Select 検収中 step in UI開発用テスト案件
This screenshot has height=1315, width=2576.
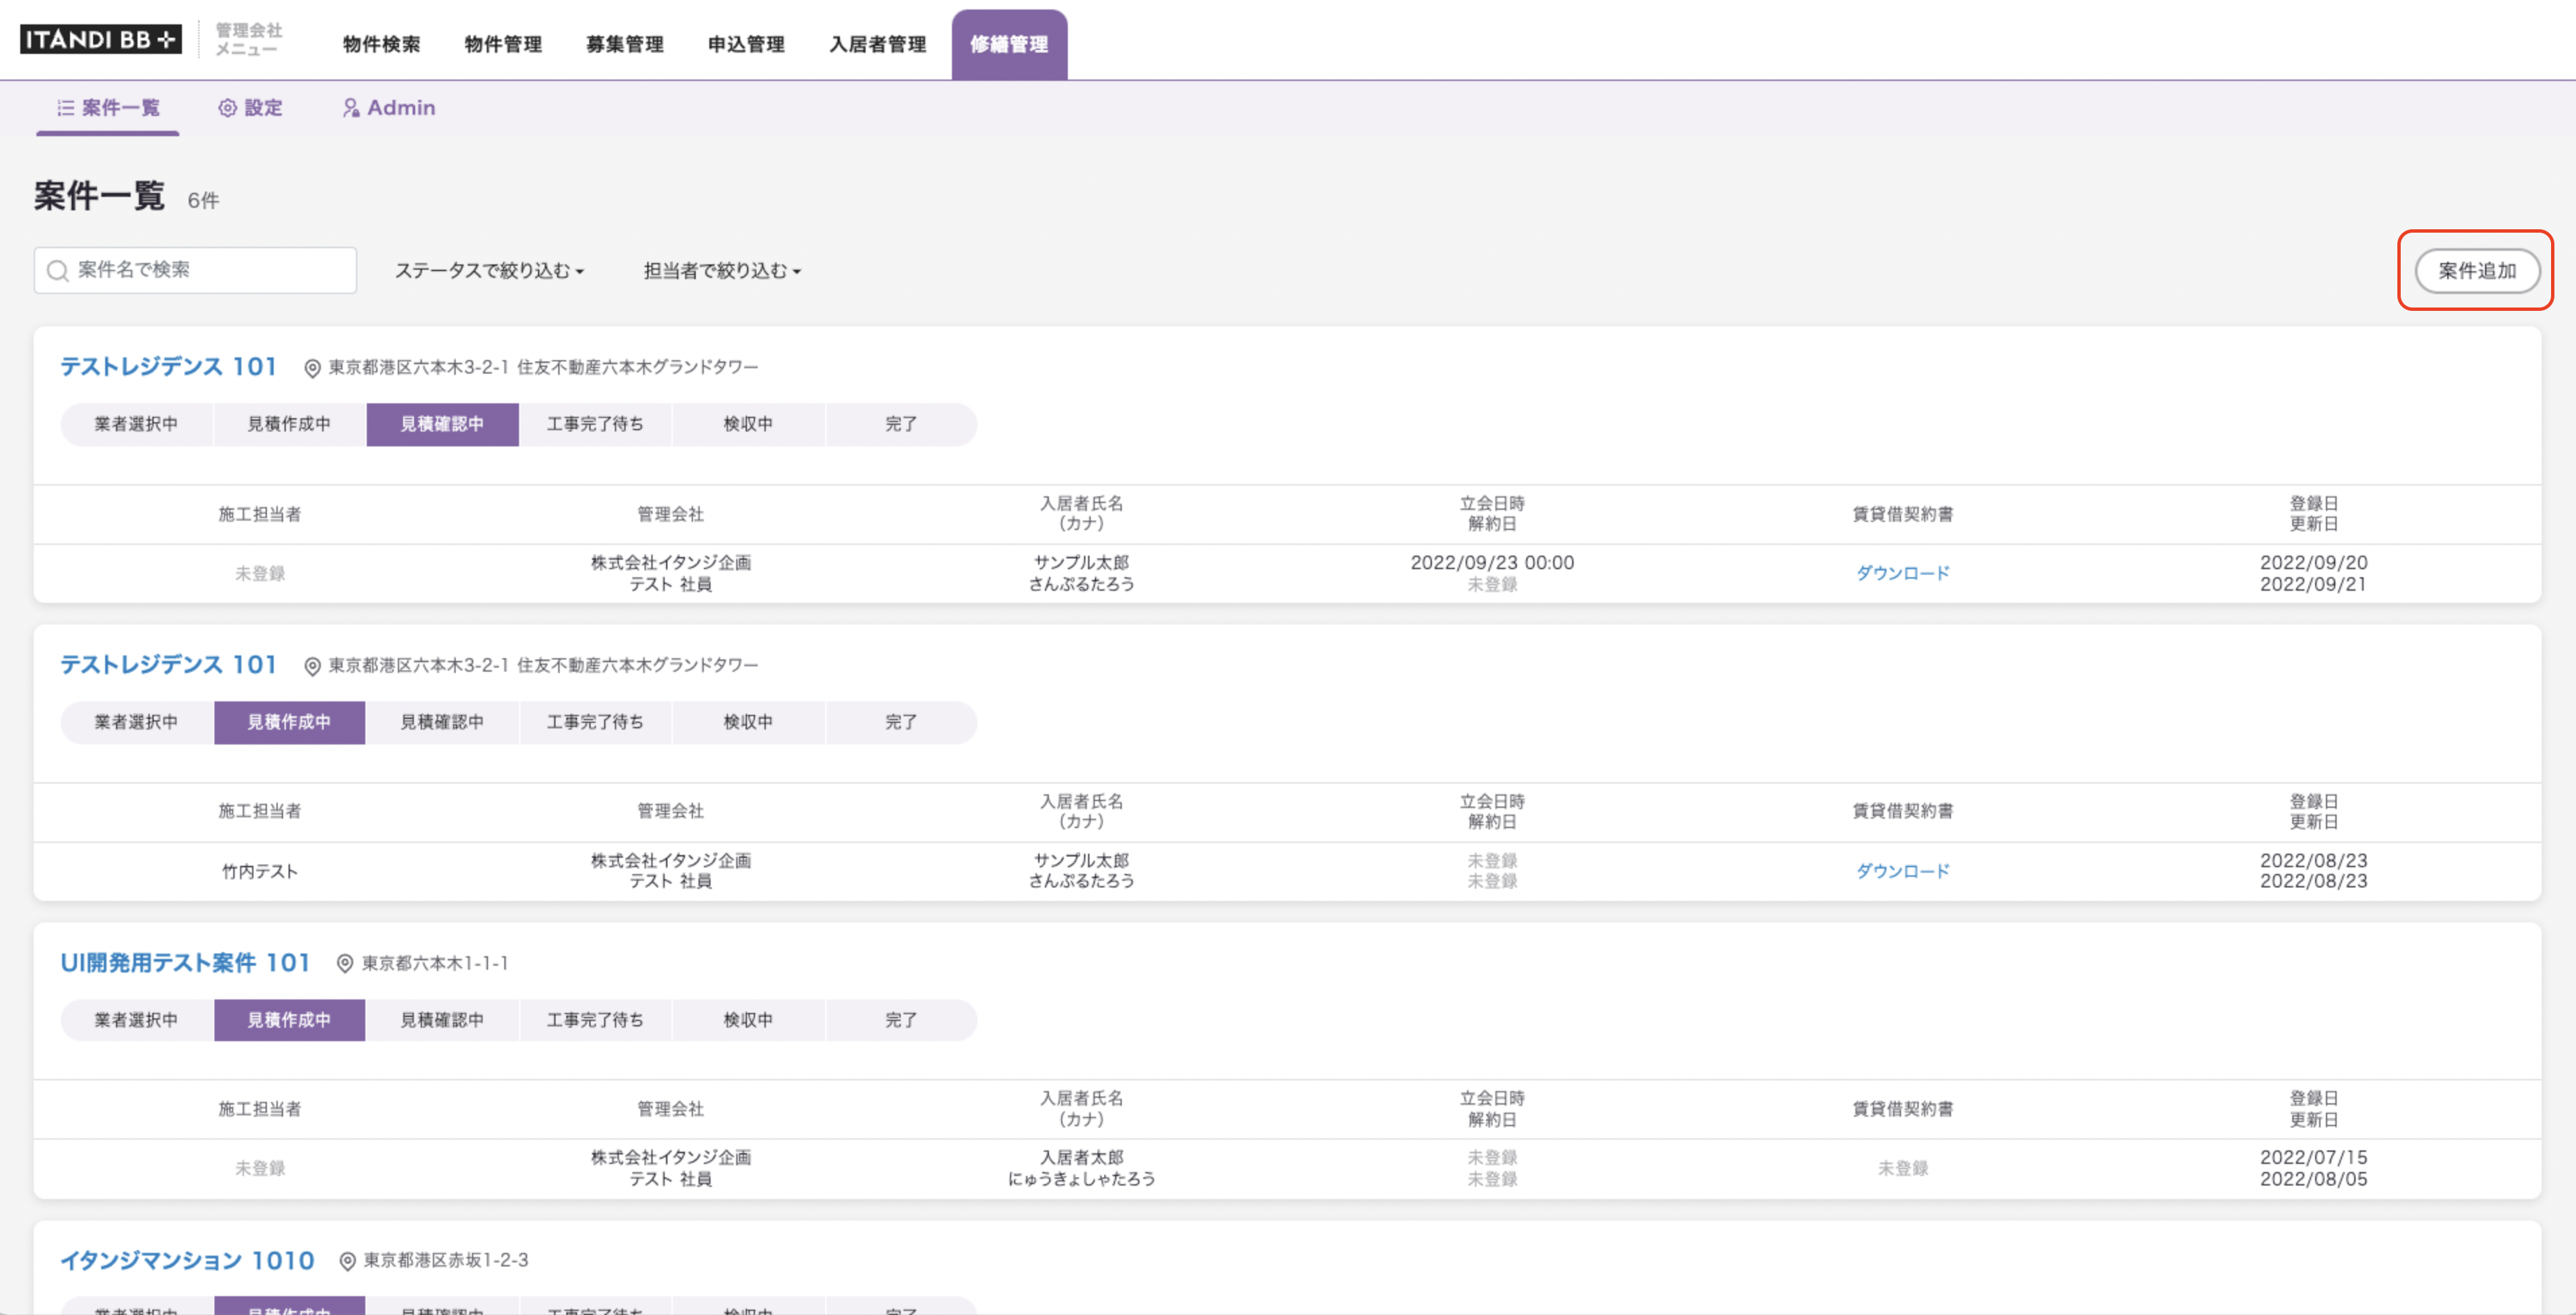coord(748,1020)
